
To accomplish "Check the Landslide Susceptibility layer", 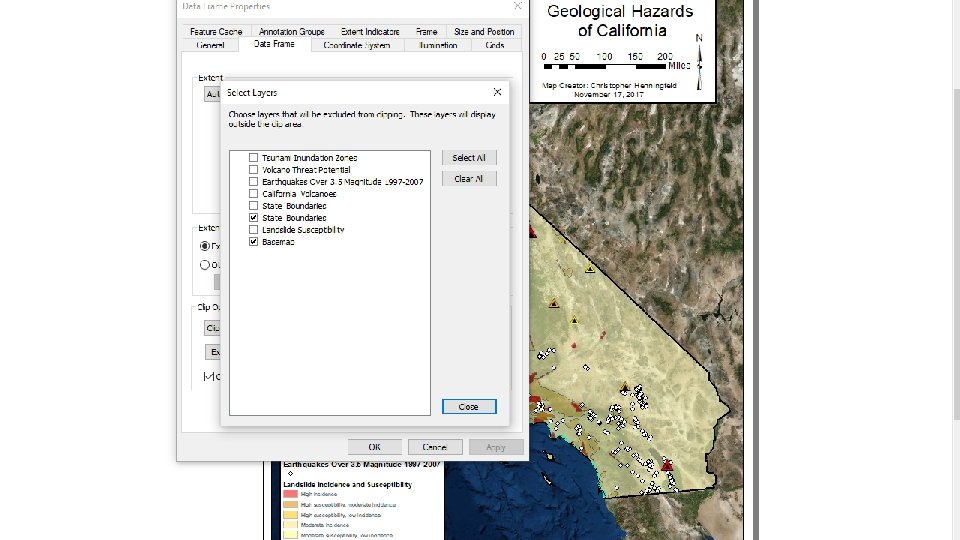I will click(x=253, y=230).
